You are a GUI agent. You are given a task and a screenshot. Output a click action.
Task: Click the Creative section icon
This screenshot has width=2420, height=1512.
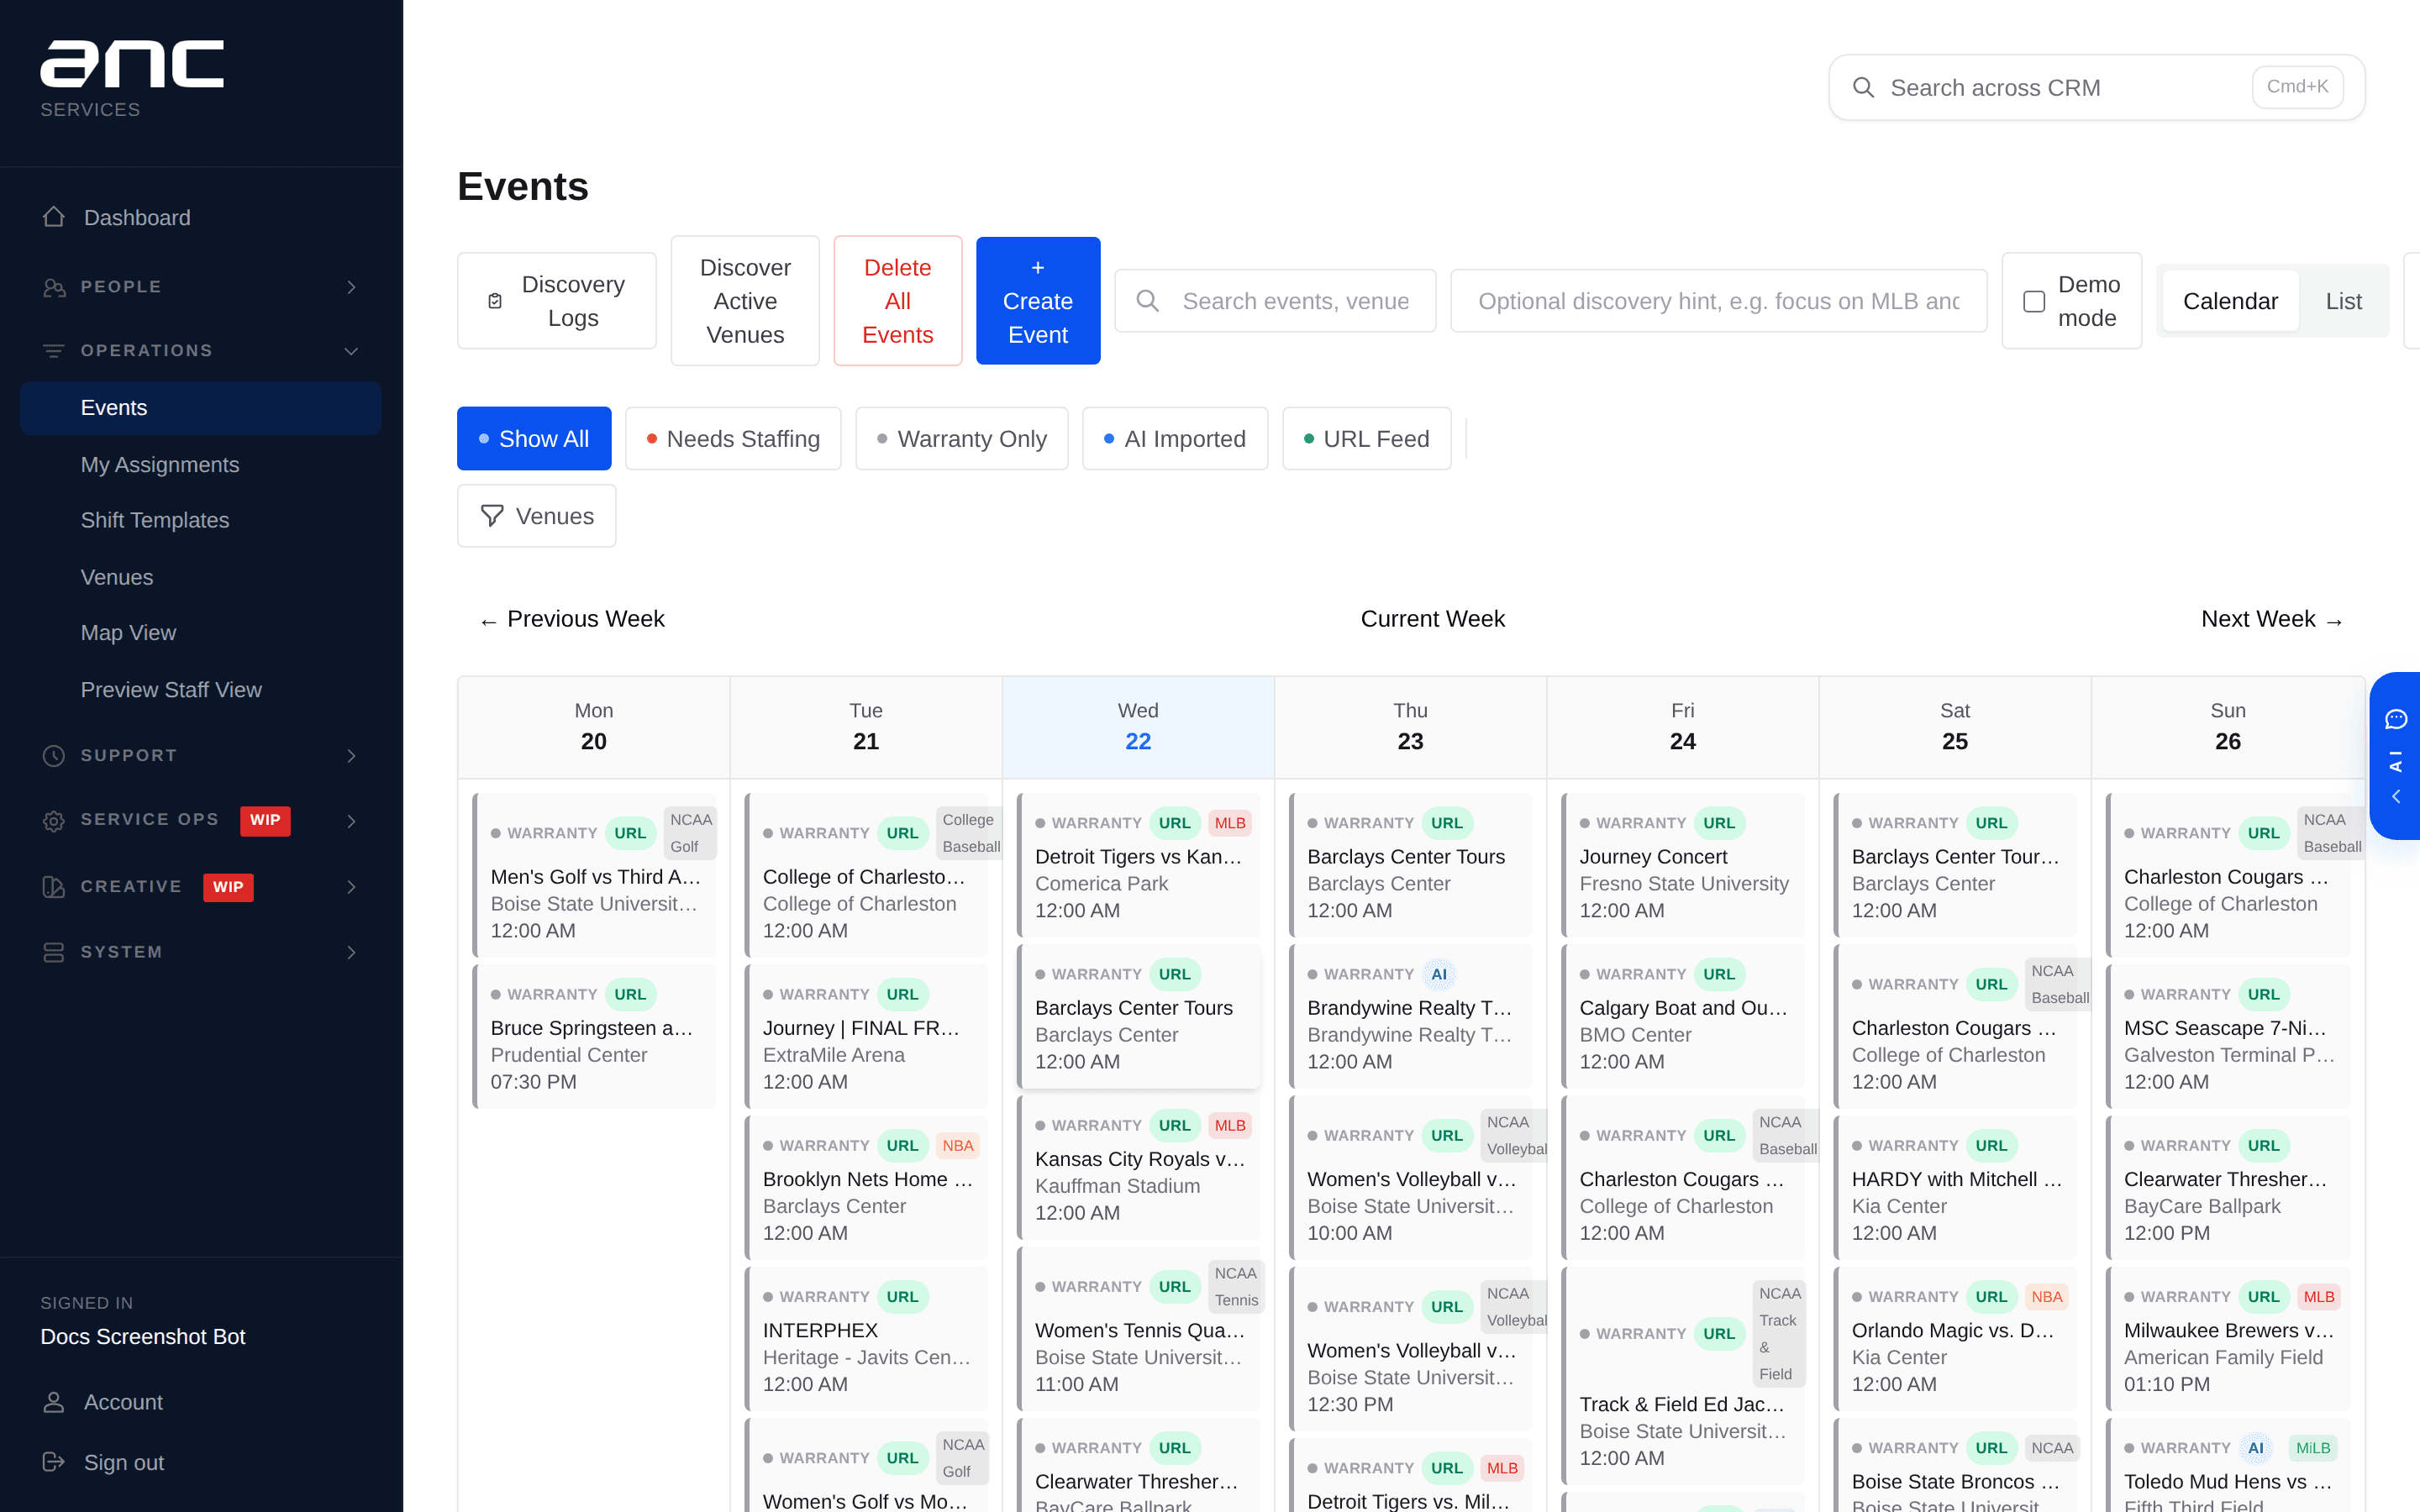tap(54, 887)
